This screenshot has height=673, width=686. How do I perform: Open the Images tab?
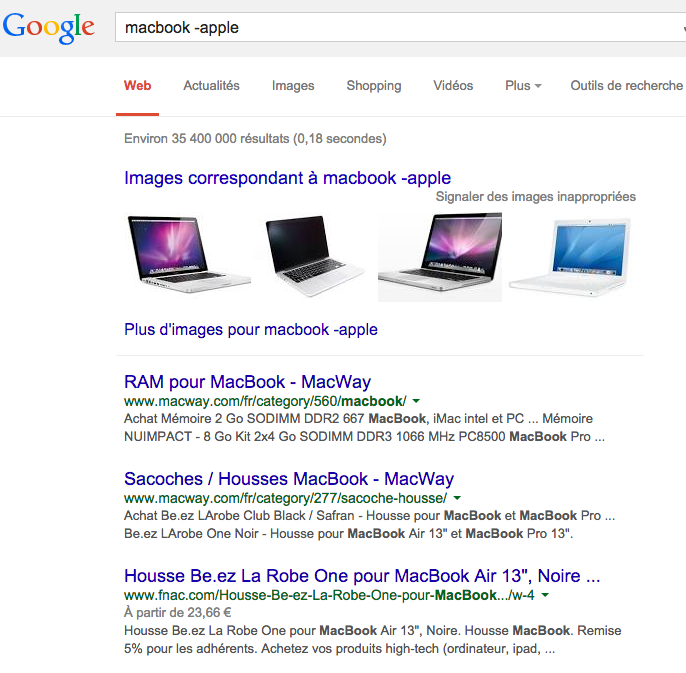click(293, 85)
